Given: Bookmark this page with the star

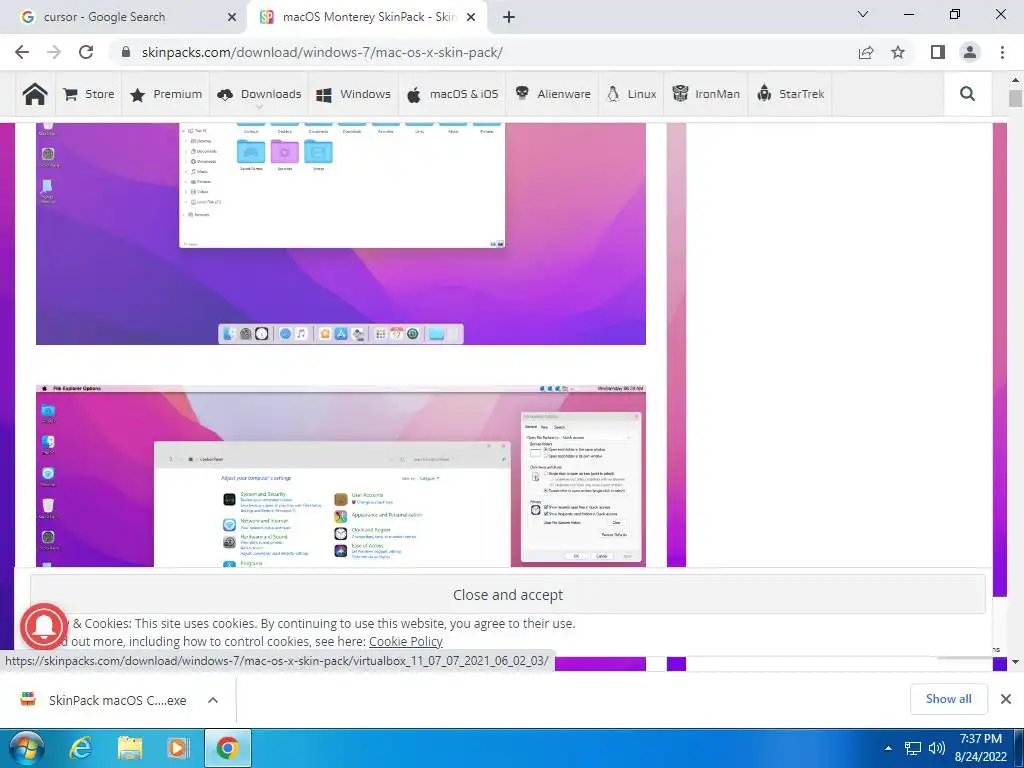Looking at the screenshot, I should 898,52.
